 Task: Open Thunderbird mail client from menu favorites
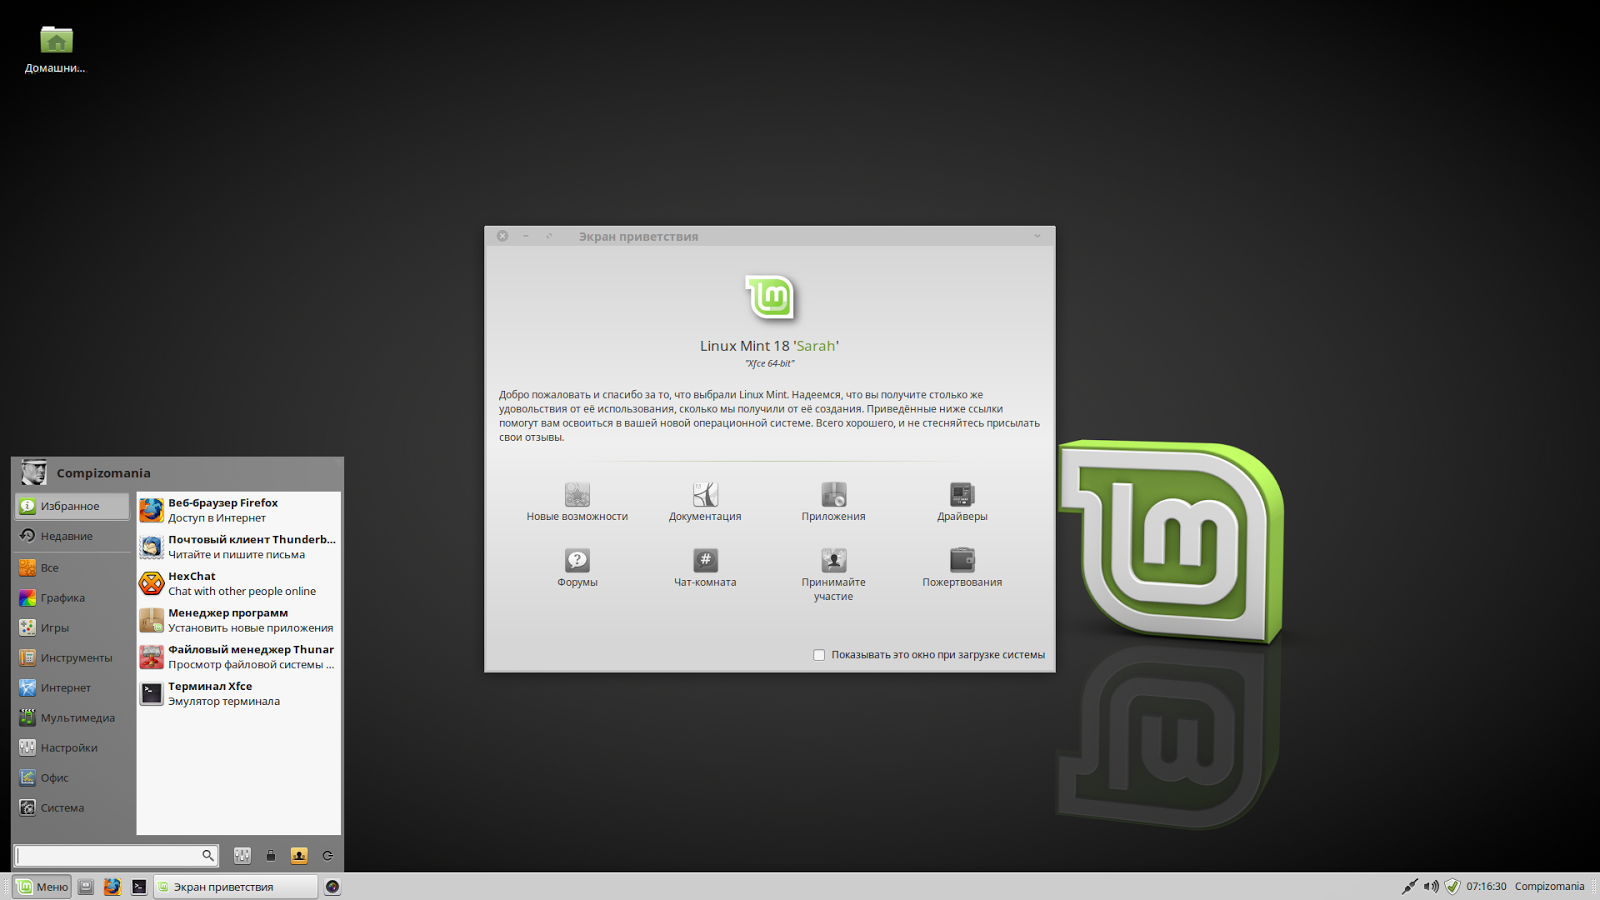click(238, 547)
